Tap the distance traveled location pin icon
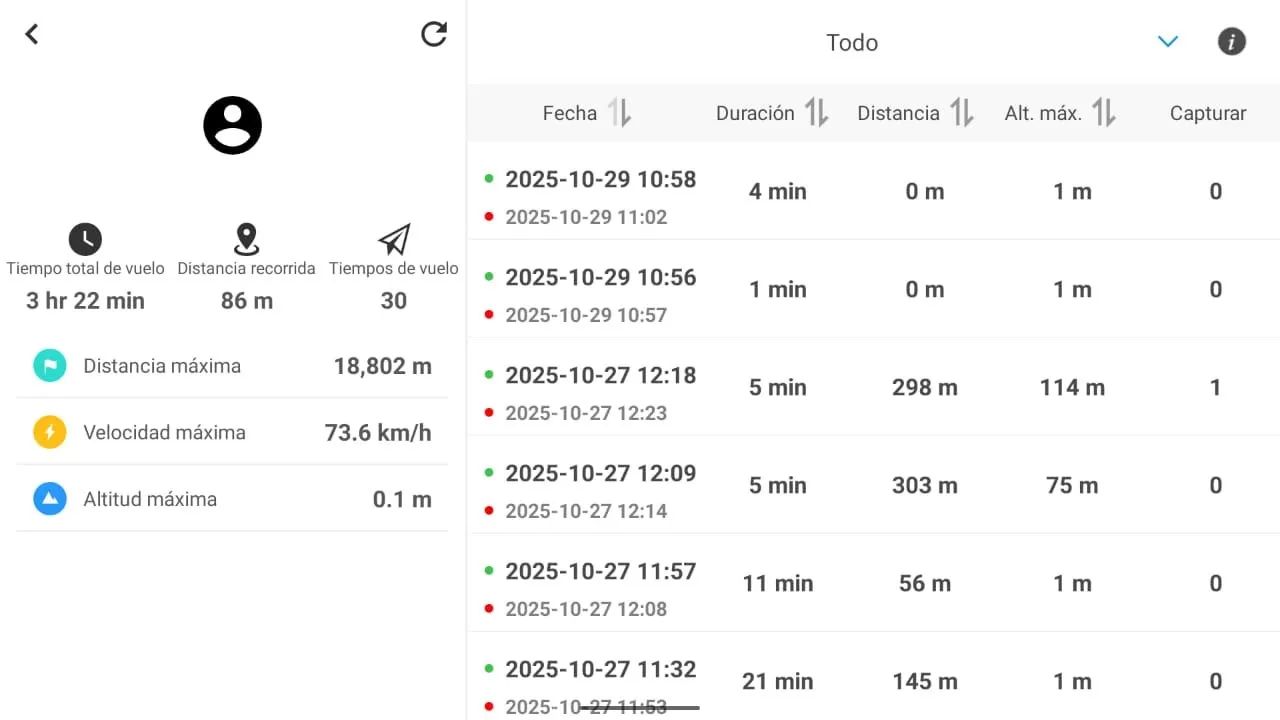 click(x=246, y=239)
